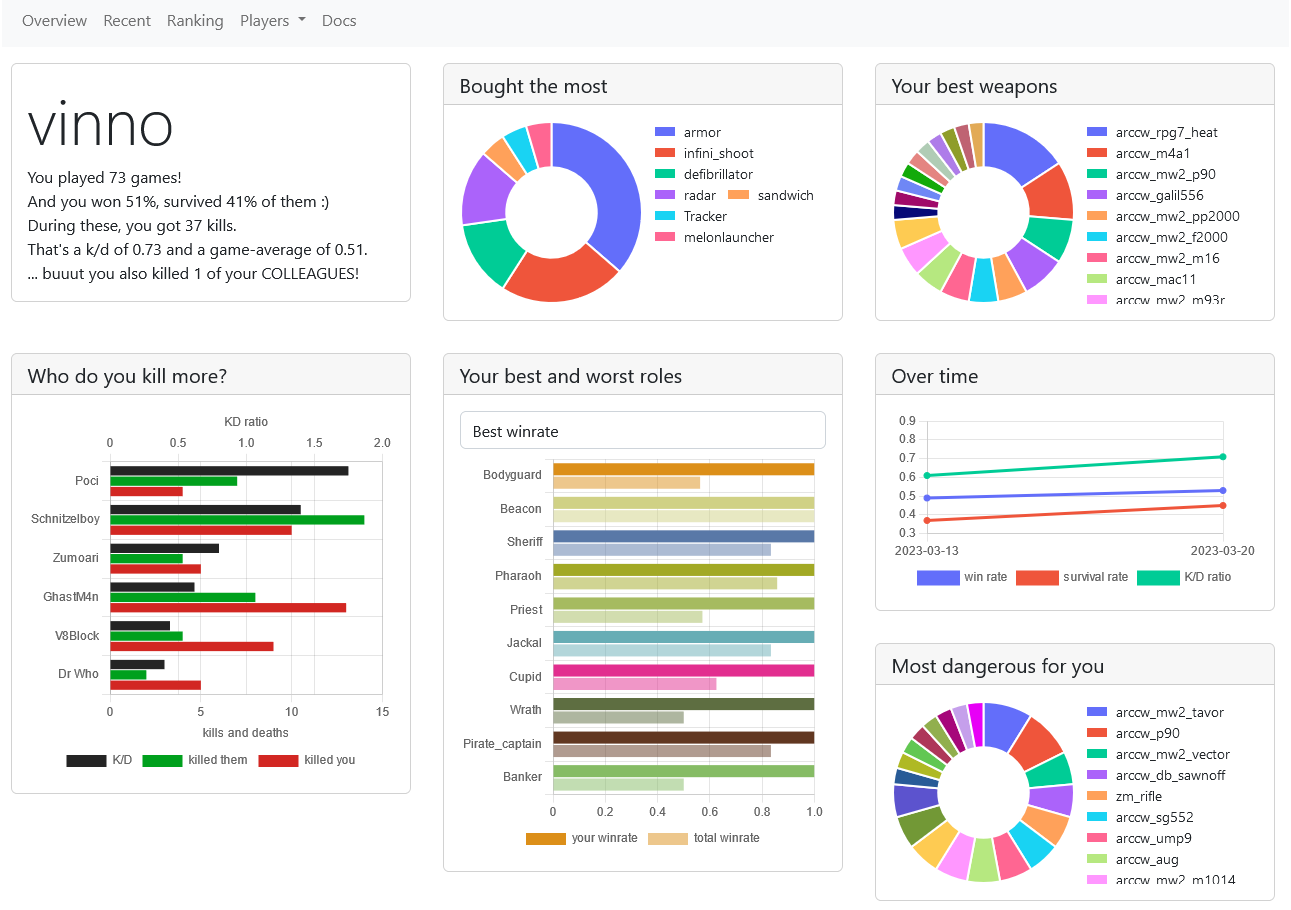Viewport: 1291px width, 910px height.
Task: Toggle killed you legend entry
Action: coord(307,761)
